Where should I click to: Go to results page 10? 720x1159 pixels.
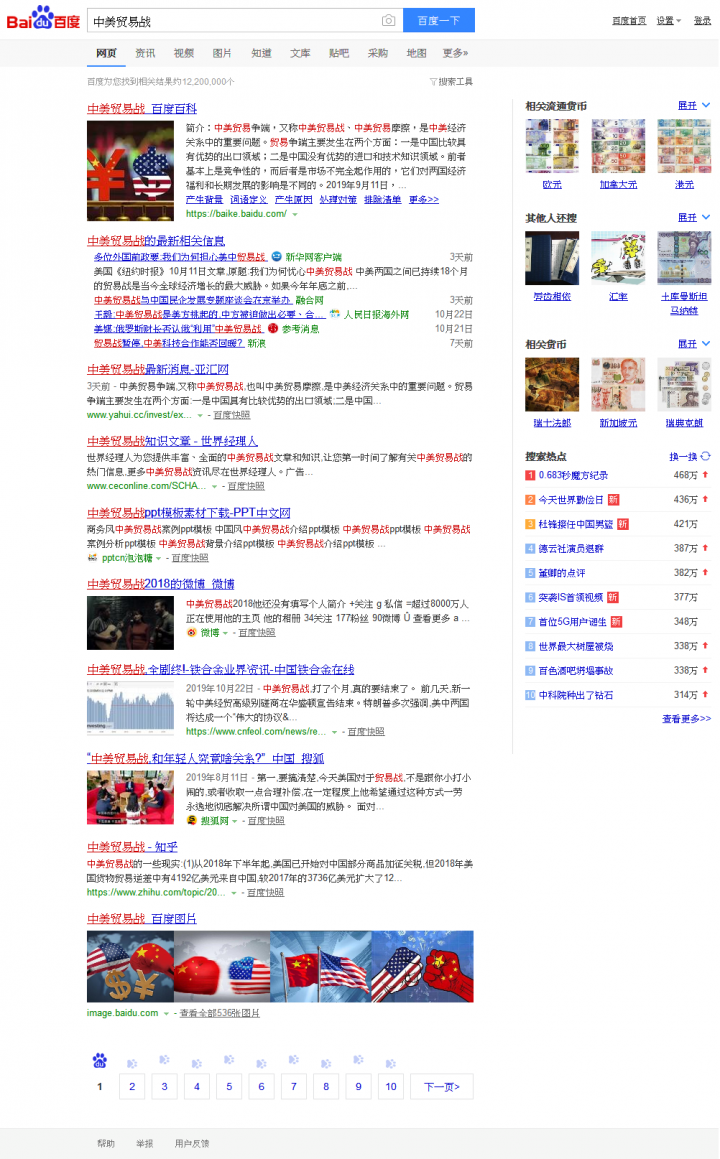pos(391,1087)
